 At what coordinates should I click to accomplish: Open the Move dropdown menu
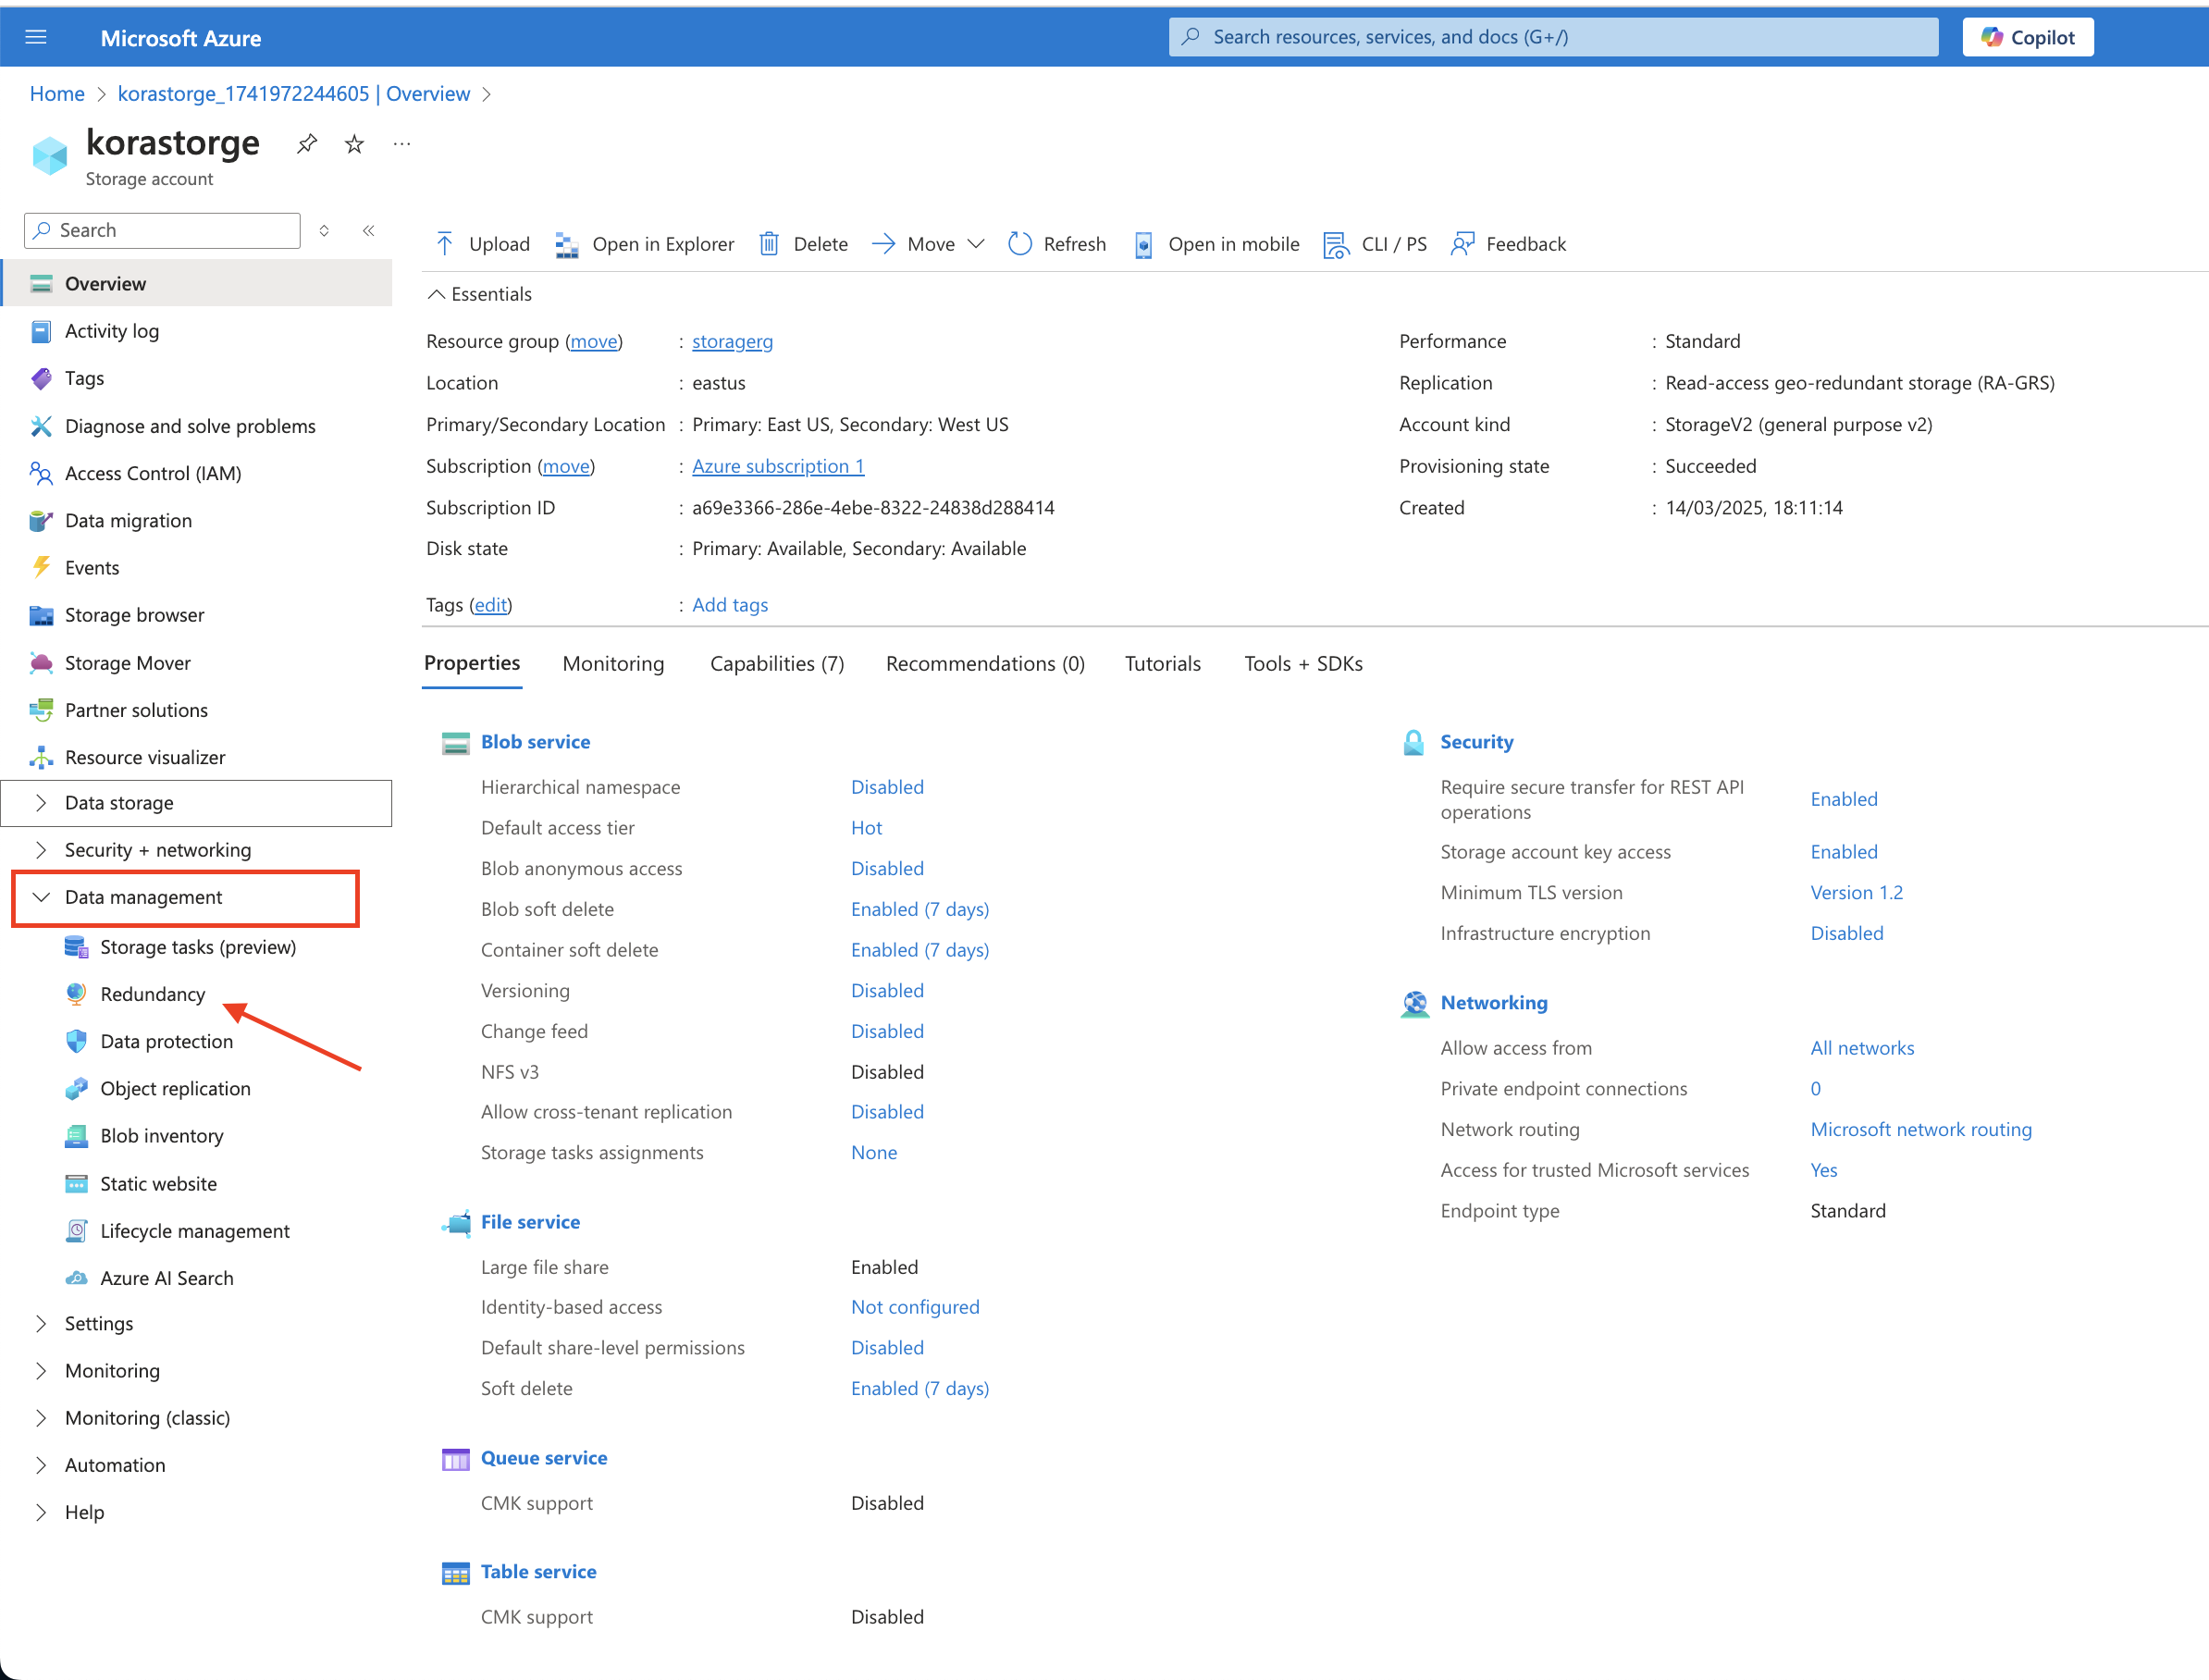[928, 244]
